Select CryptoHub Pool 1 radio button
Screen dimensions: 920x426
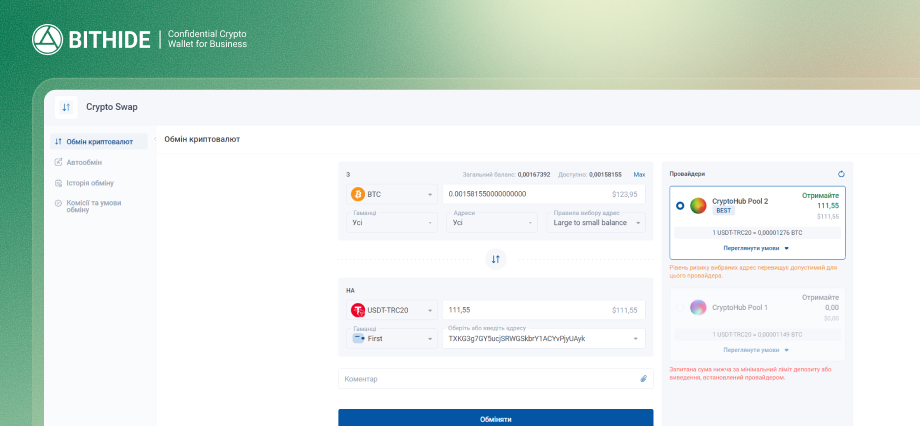[x=680, y=307]
